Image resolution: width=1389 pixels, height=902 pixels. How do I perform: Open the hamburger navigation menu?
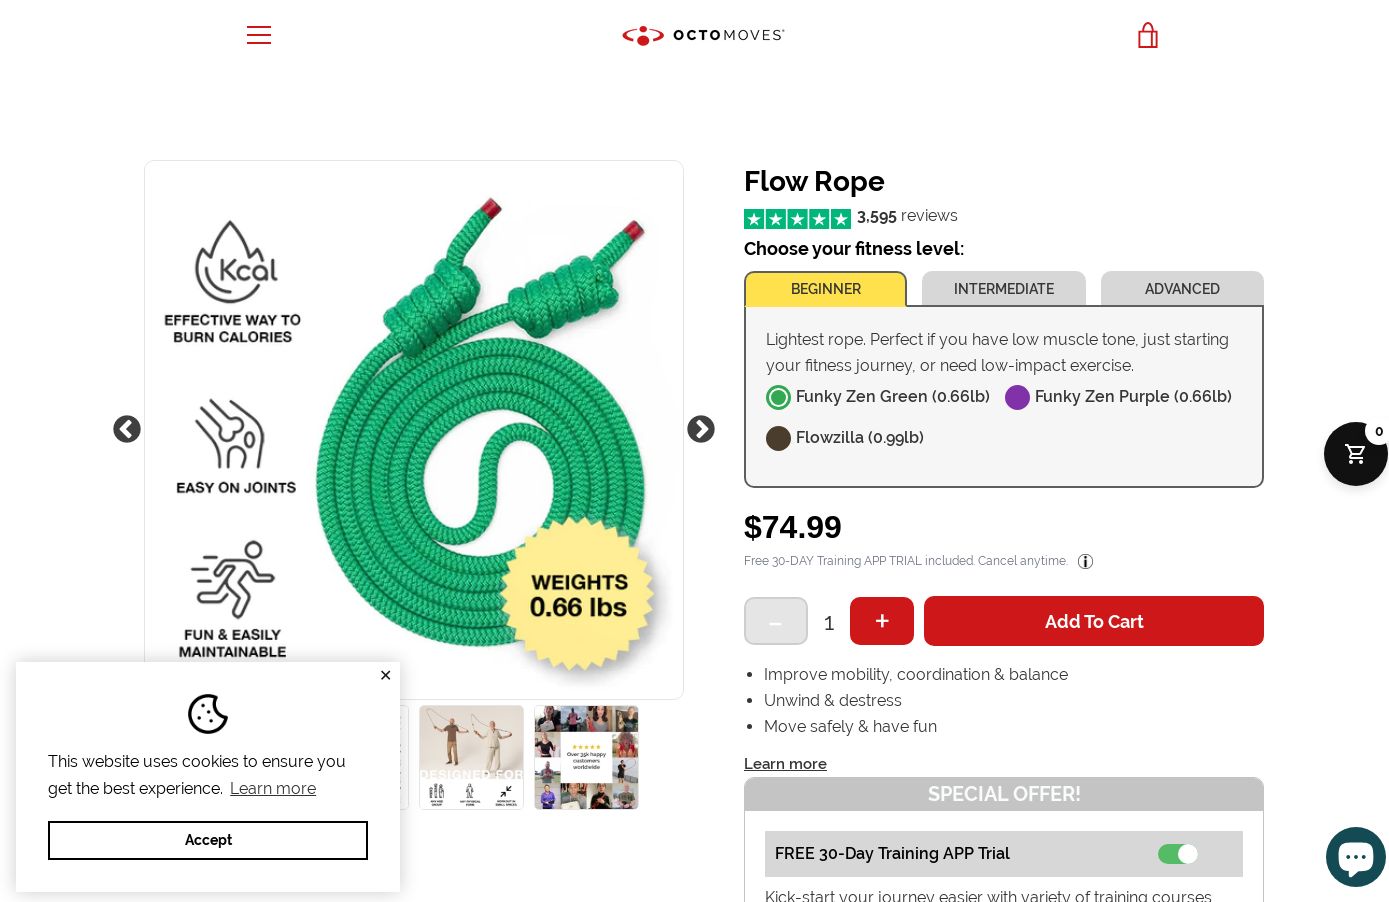[259, 35]
